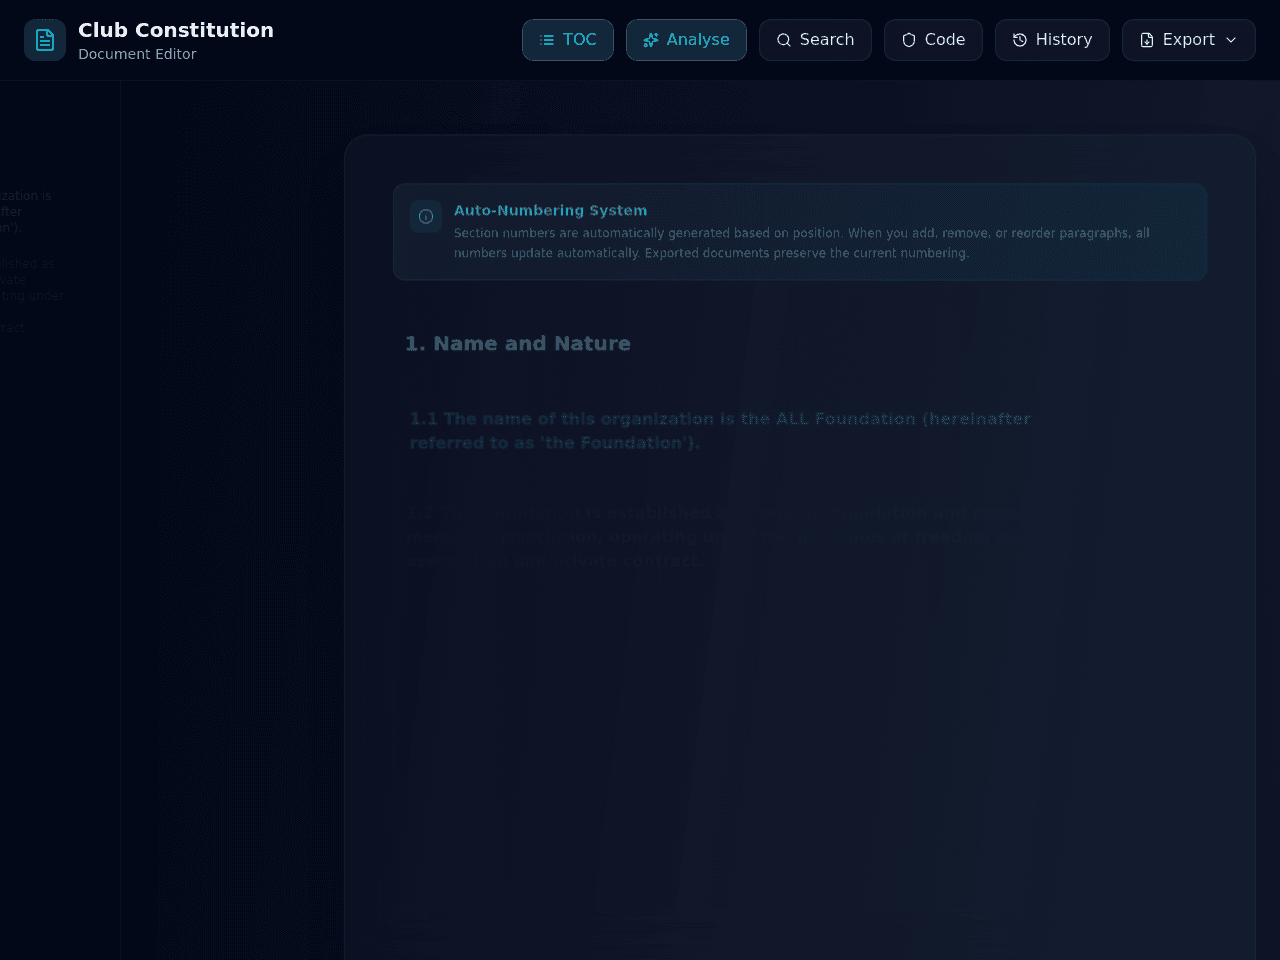
Task: Open the Search button
Action: click(815, 40)
